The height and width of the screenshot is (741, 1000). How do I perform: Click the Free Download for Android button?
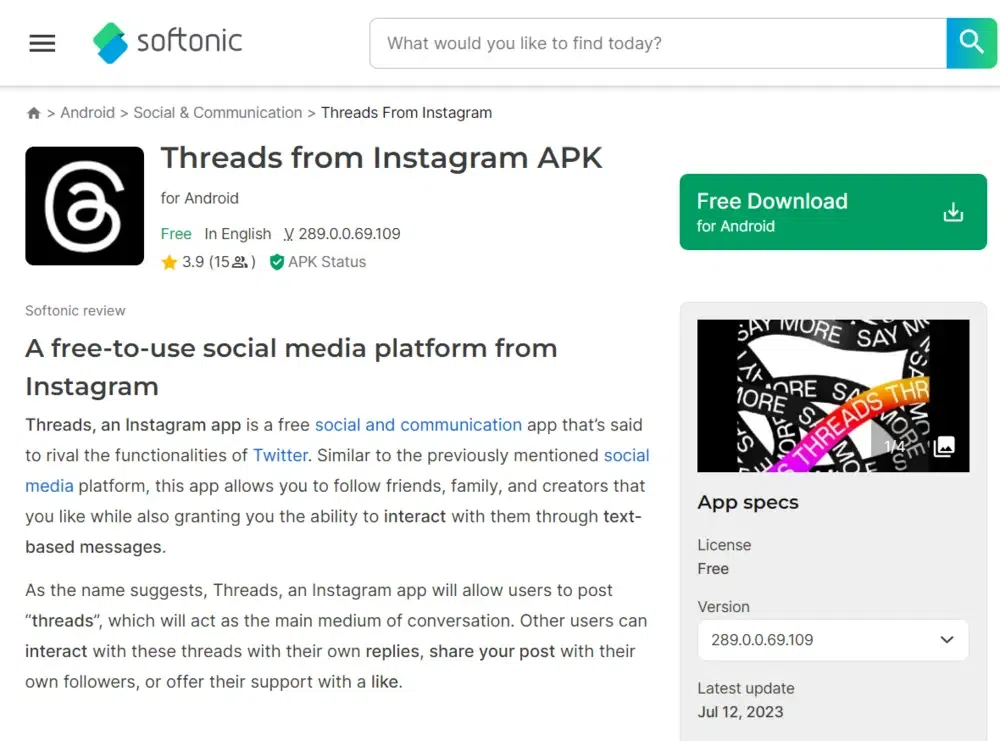832,212
